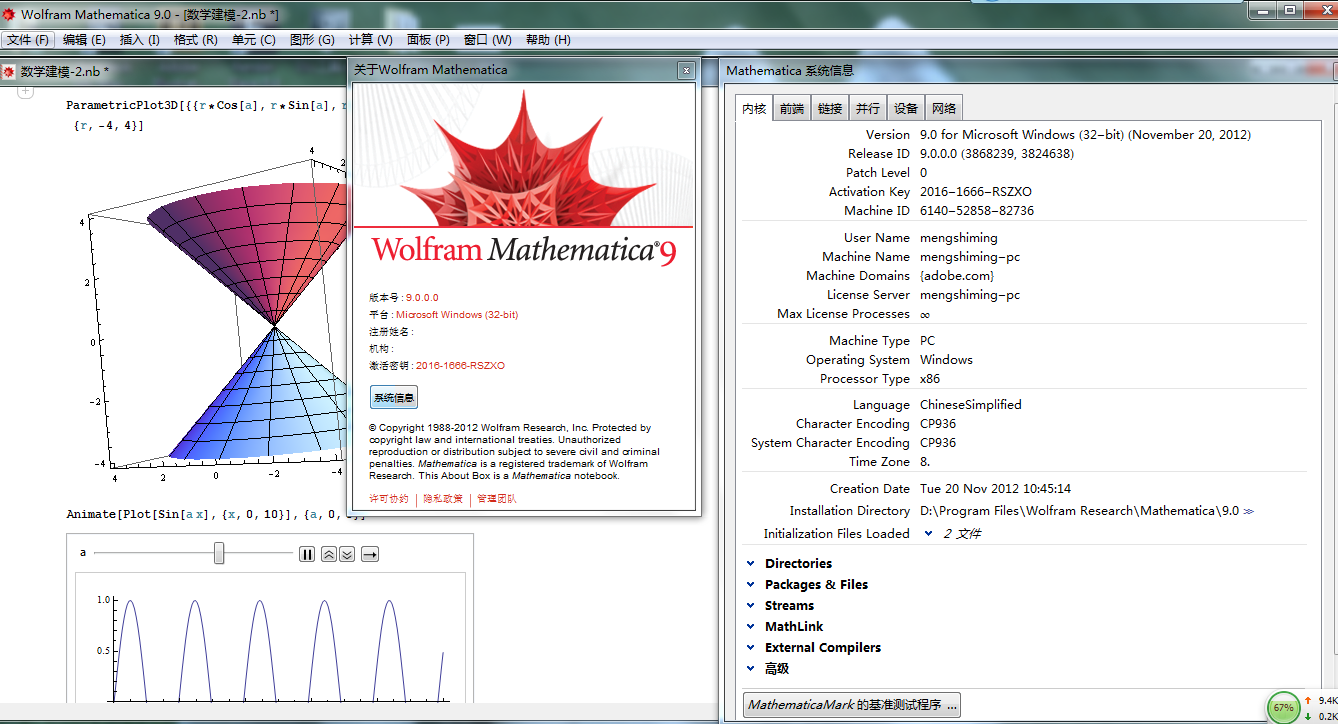1338x724 pixels.
Task: Click the Processor Type value x86
Action: coord(930,379)
